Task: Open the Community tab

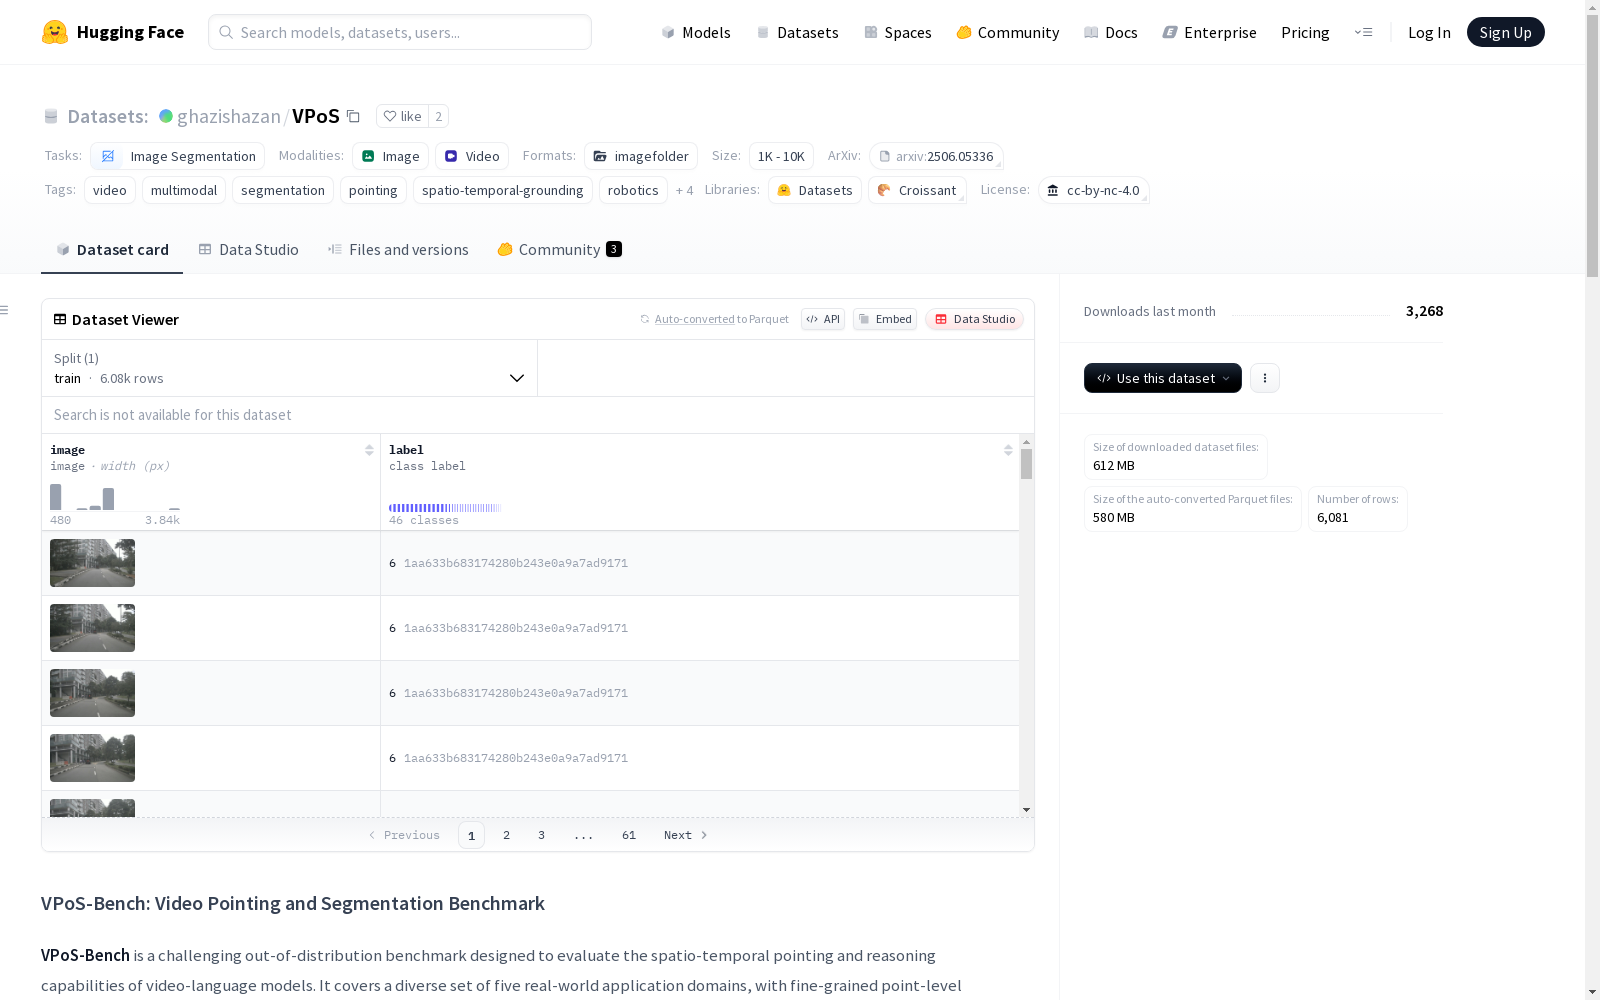Action: click(x=559, y=250)
